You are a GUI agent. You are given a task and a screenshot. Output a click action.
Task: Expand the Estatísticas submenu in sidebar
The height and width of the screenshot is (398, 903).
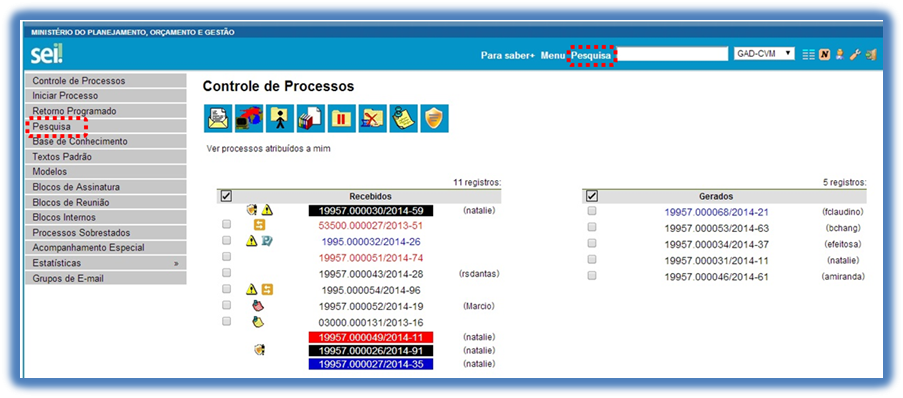[106, 263]
